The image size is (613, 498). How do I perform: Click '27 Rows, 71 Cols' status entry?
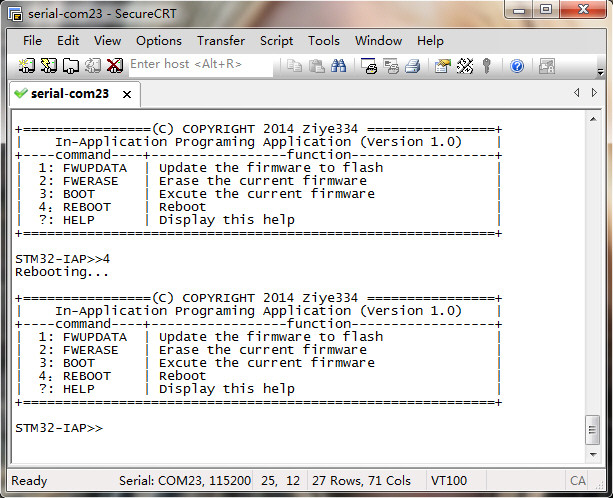pos(361,480)
